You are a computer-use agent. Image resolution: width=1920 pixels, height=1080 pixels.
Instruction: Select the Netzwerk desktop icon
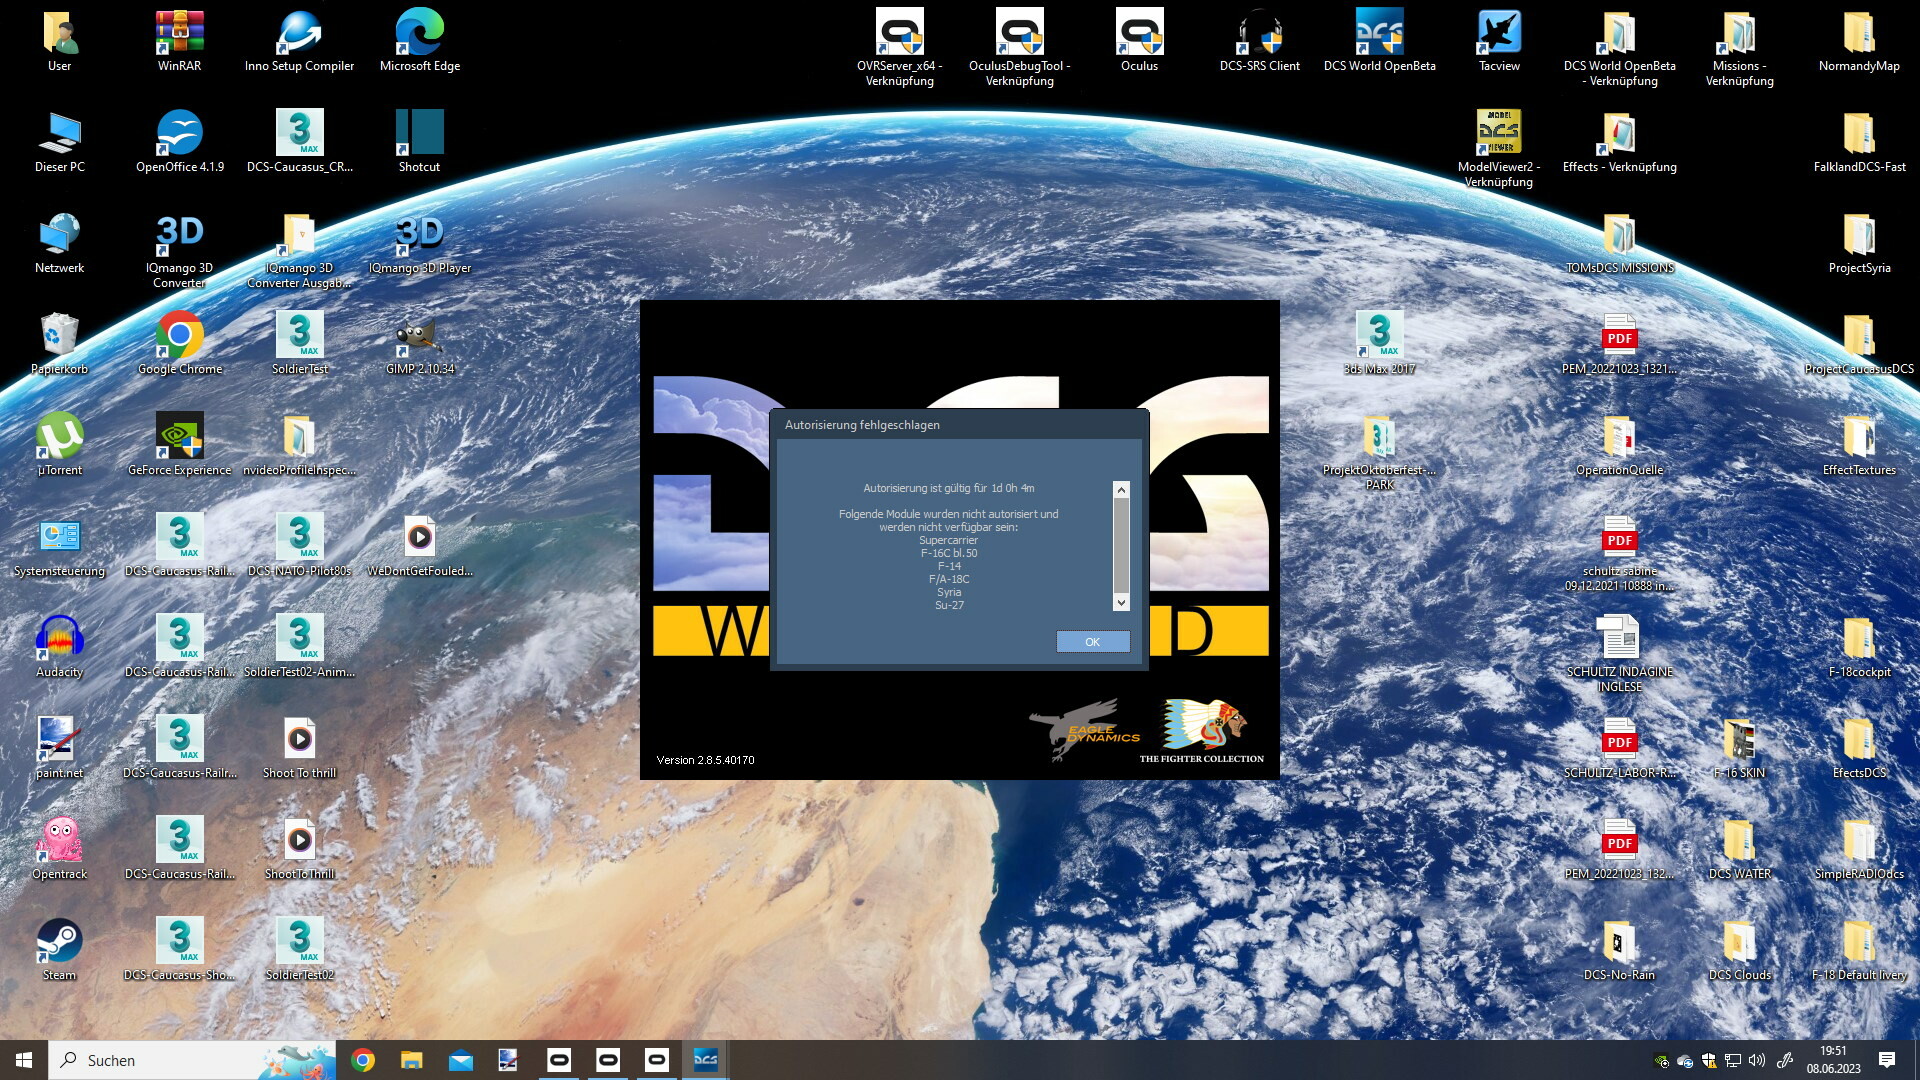(60, 243)
